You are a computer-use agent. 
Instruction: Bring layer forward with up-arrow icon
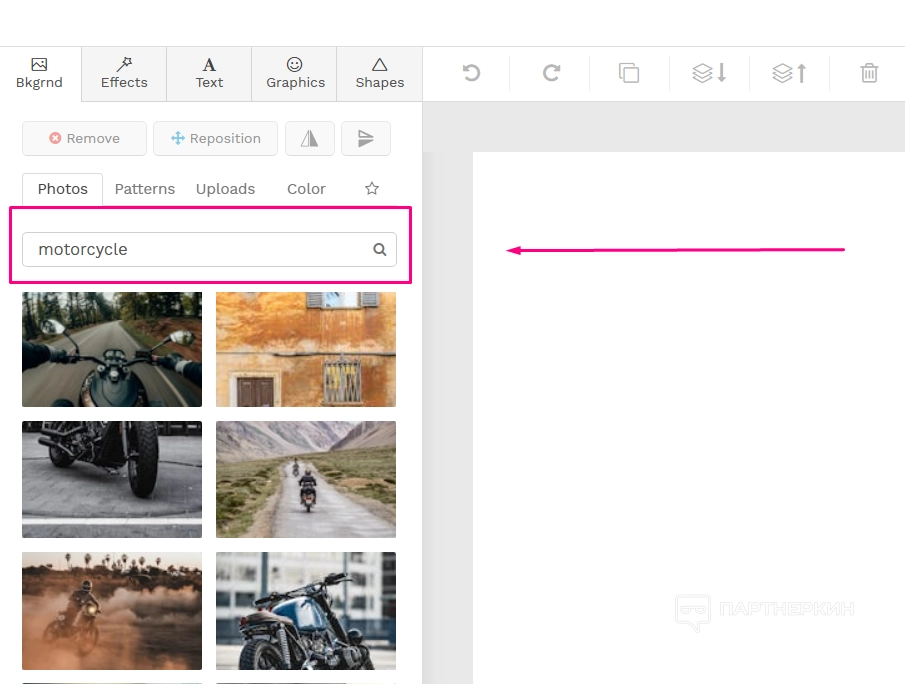click(789, 73)
